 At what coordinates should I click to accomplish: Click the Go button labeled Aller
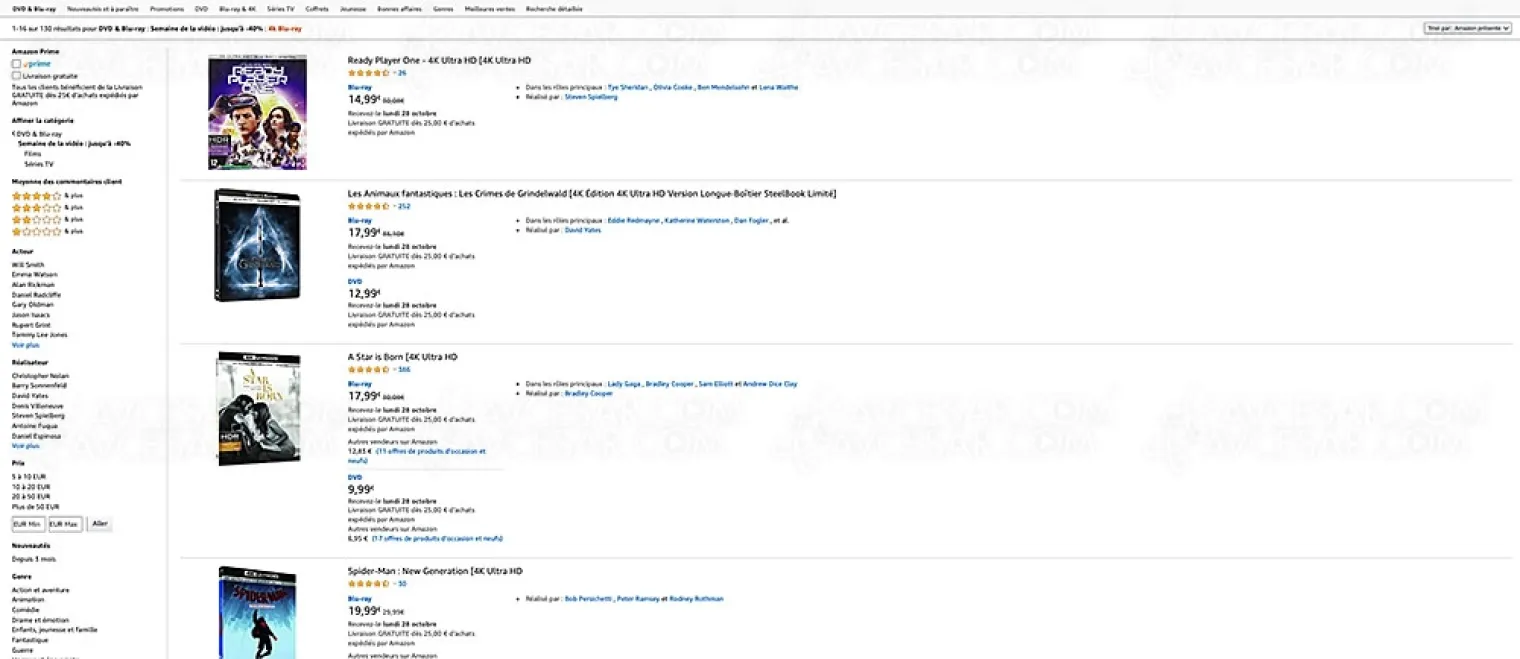click(100, 523)
